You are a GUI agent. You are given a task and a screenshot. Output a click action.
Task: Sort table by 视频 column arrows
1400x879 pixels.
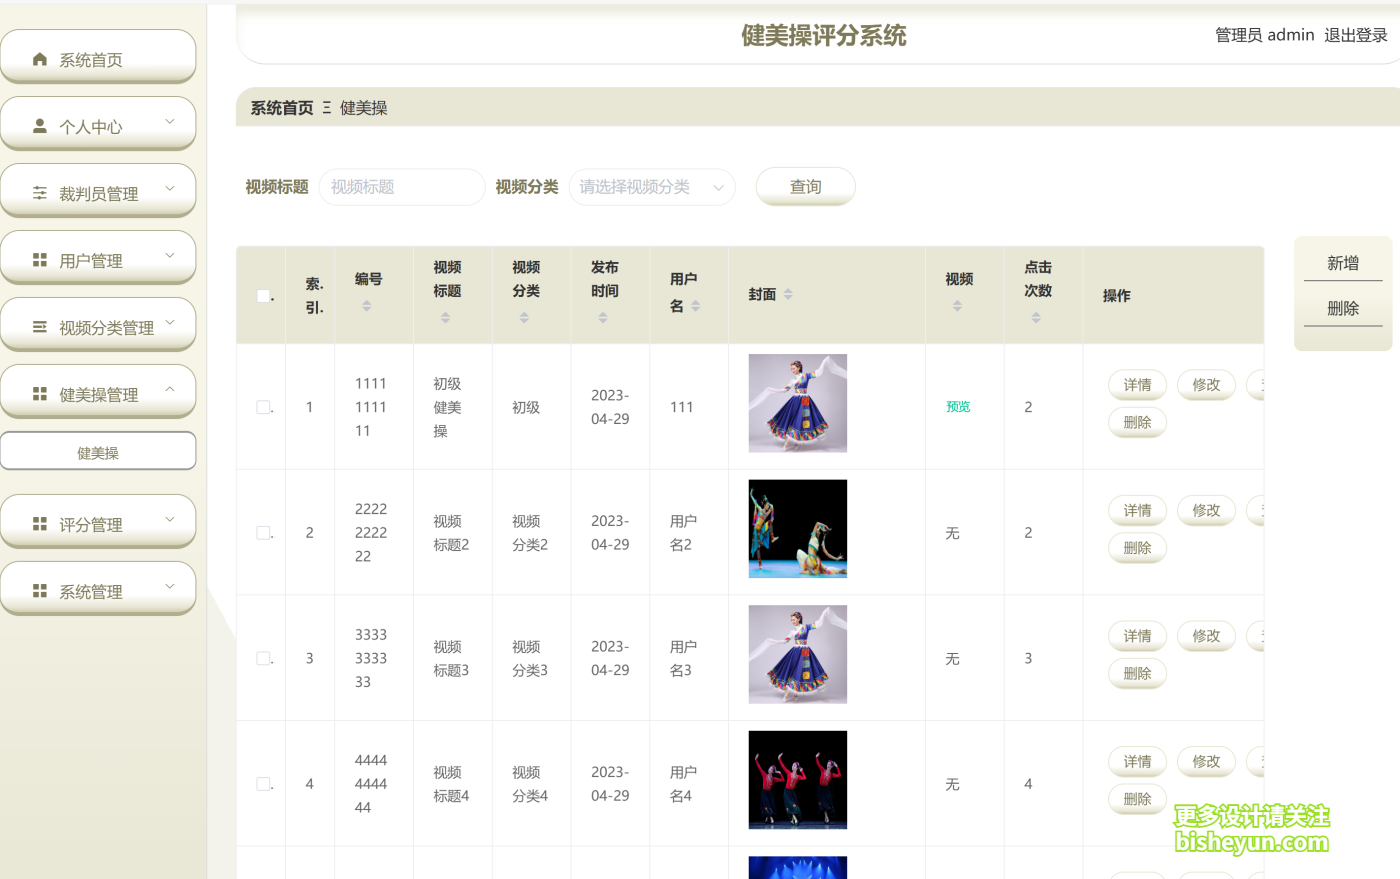click(958, 306)
